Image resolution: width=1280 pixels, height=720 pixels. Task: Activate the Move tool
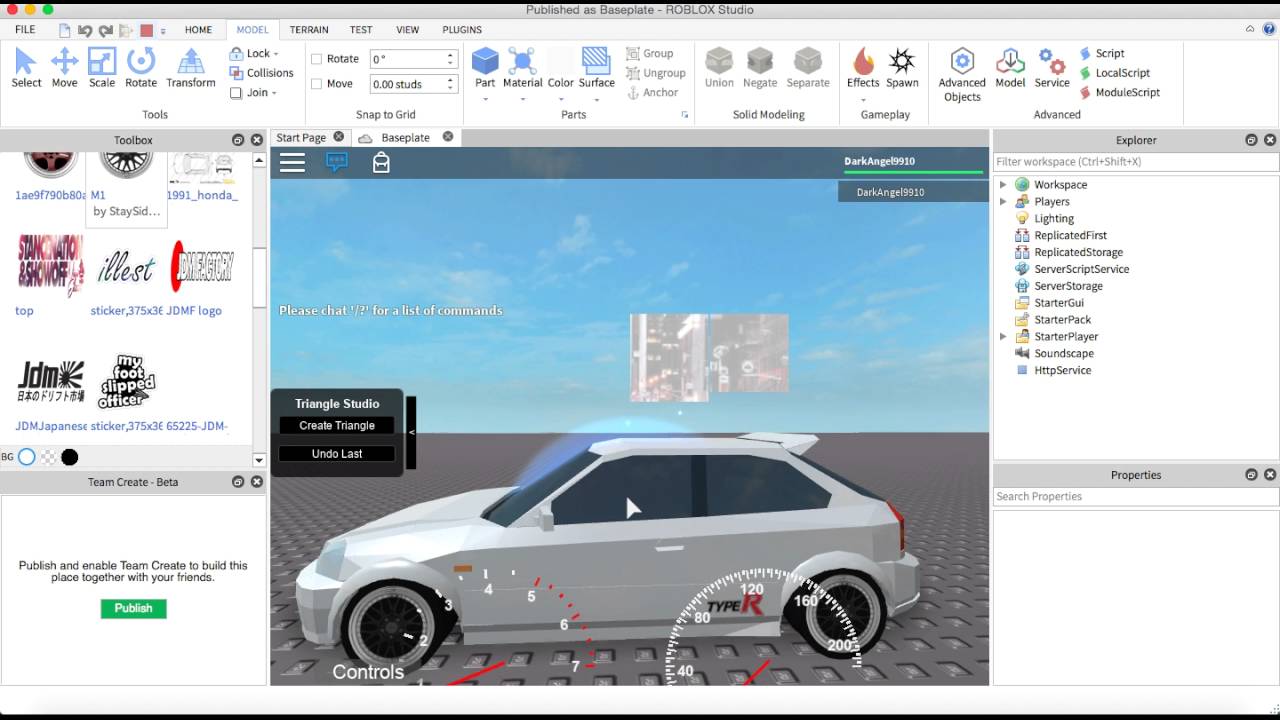click(x=64, y=69)
